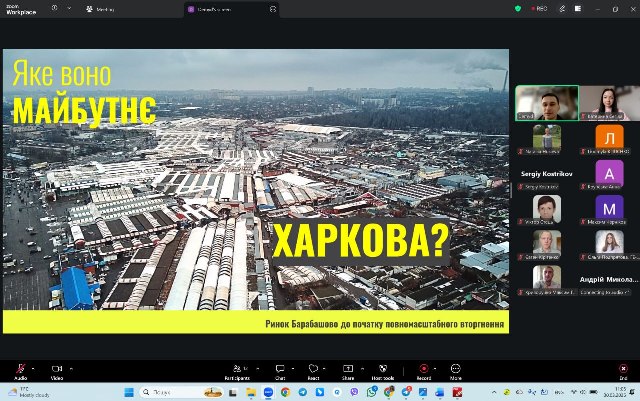Click the green encryption shield icon
Image resolution: width=640 pixels, height=401 pixels.
point(518,8)
